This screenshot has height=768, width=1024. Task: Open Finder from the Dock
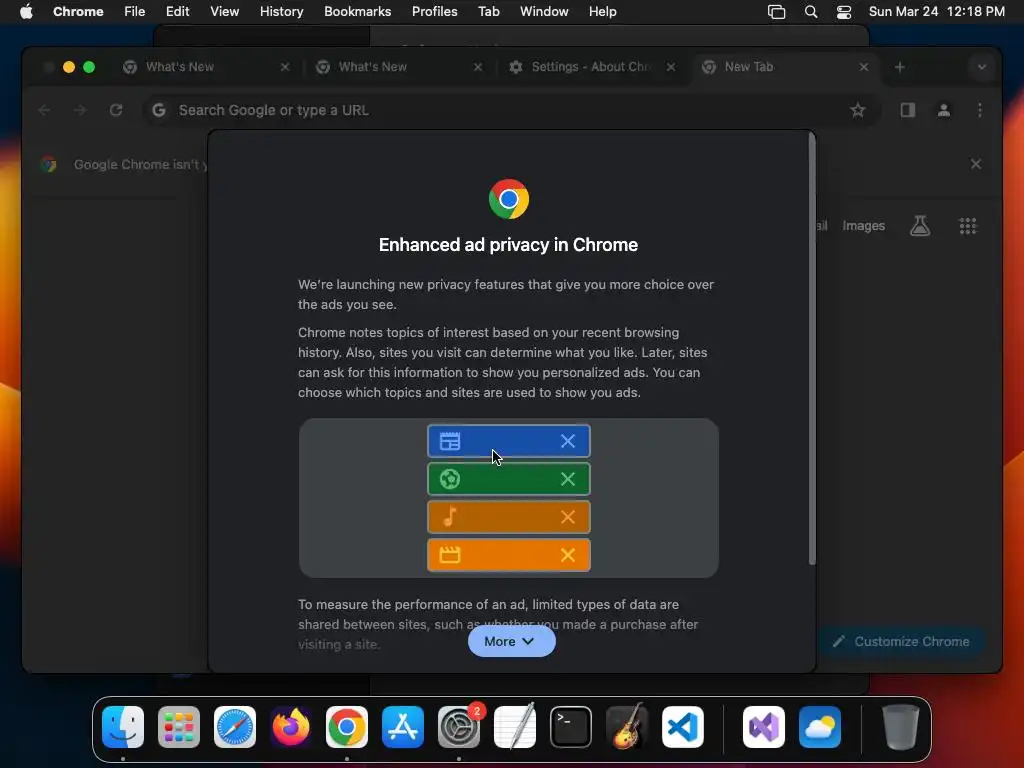point(123,727)
